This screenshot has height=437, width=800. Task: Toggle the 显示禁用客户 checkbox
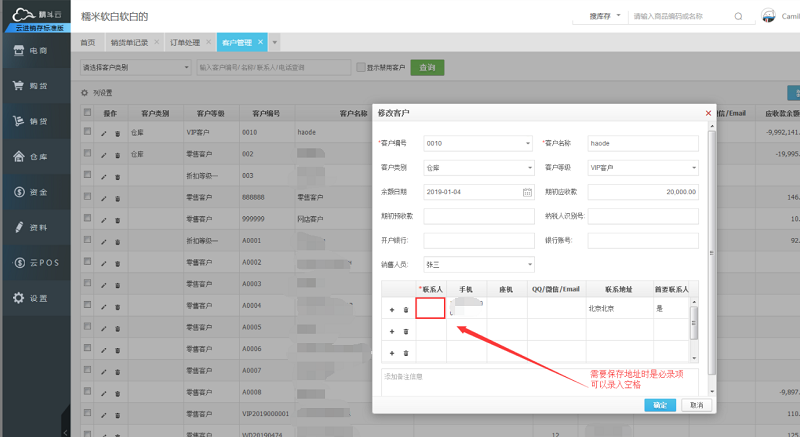(361, 67)
